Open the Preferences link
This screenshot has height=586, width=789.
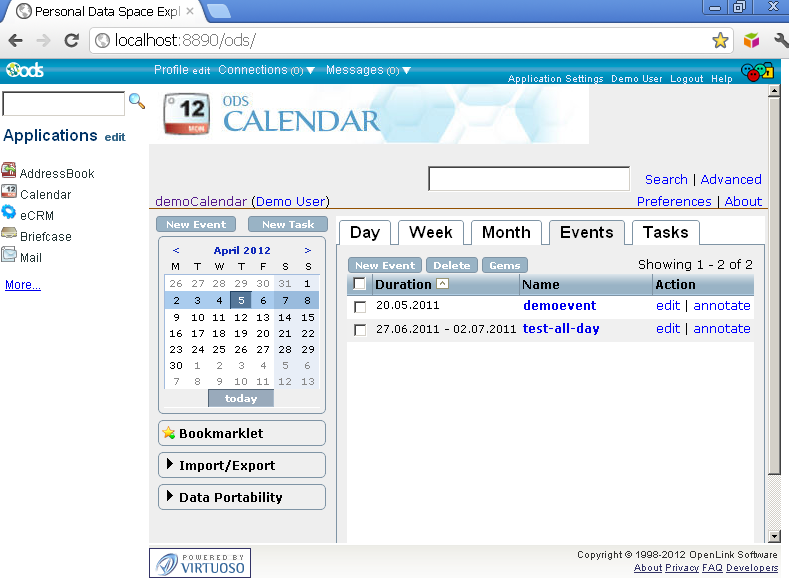(674, 201)
